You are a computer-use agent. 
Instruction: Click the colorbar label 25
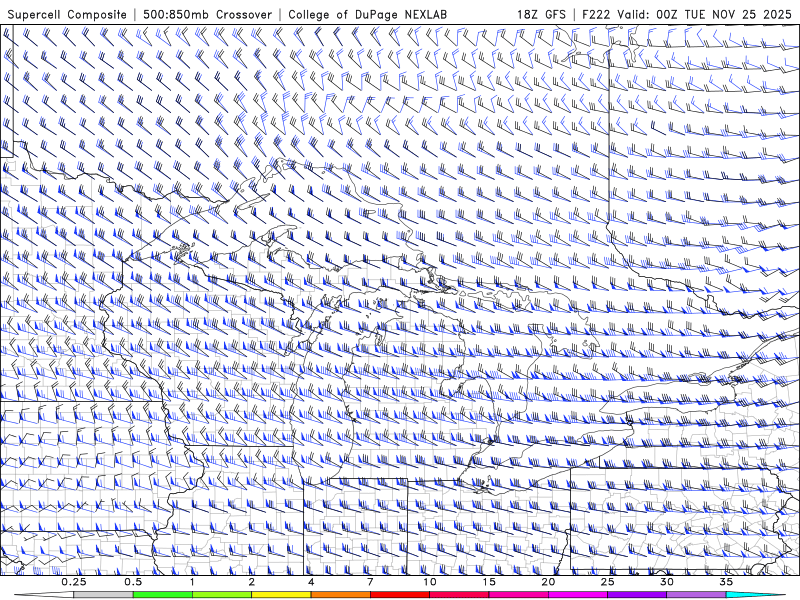(x=607, y=582)
